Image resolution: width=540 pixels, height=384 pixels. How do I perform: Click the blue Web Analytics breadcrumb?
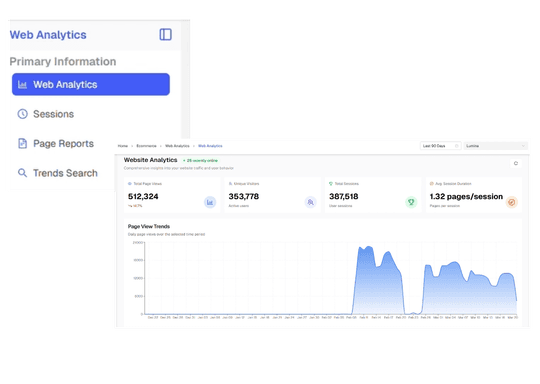[x=210, y=146]
